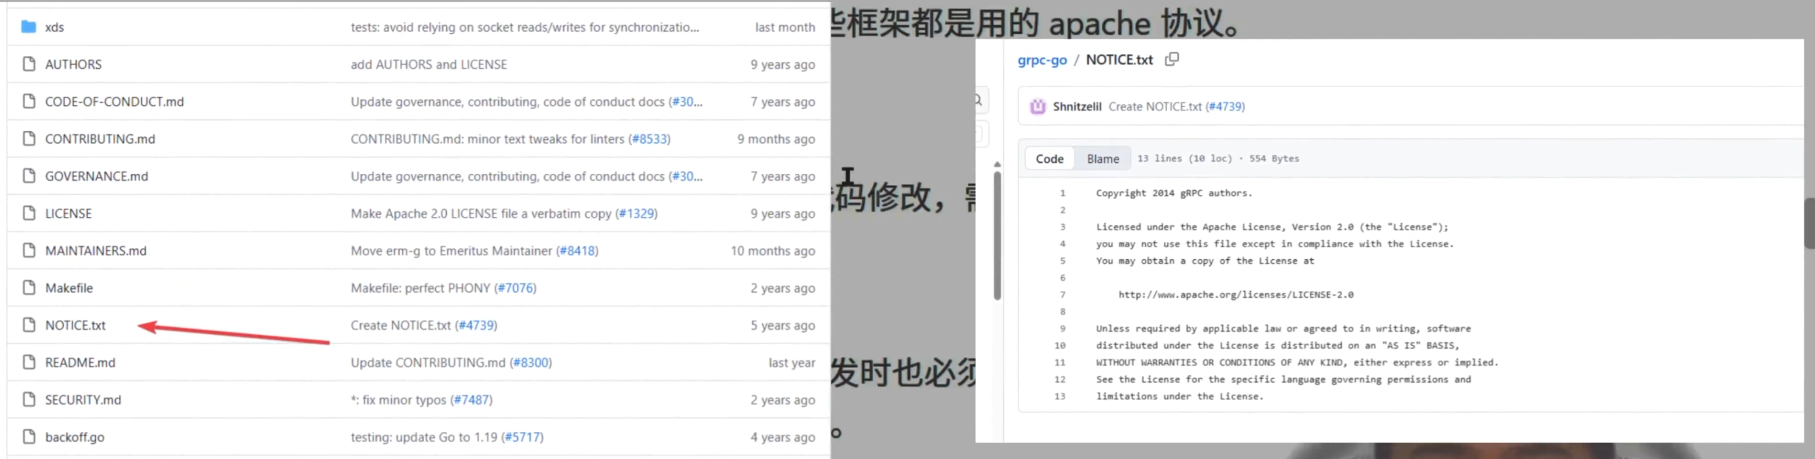Image resolution: width=1815 pixels, height=459 pixels.
Task: Open MAINTAINERS.md file
Action: point(96,250)
